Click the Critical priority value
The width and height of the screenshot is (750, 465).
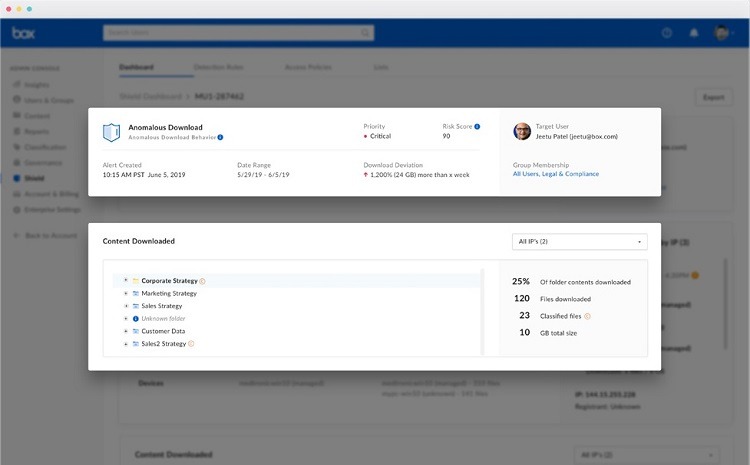[380, 136]
